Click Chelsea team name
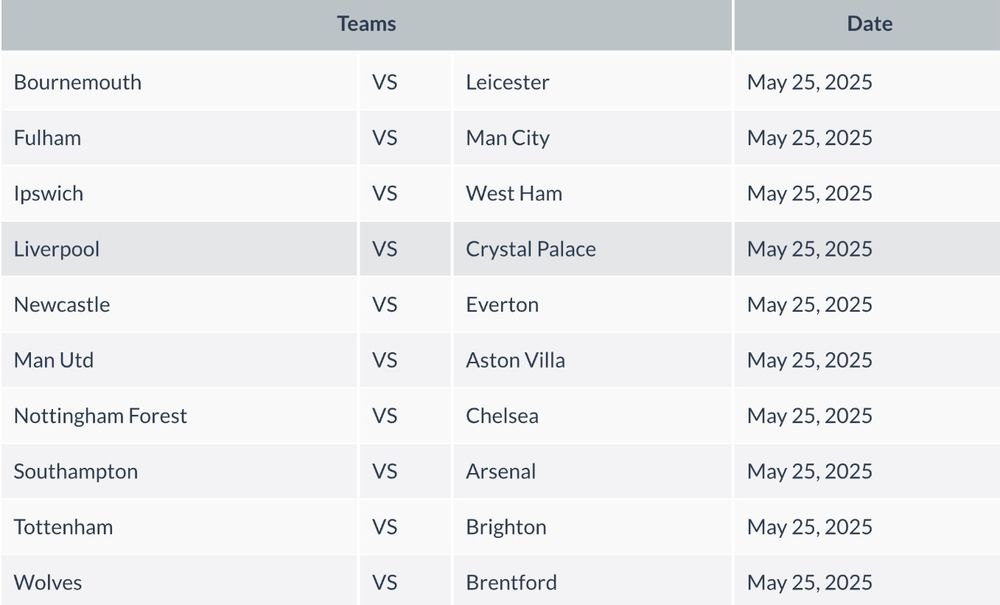 coord(502,416)
